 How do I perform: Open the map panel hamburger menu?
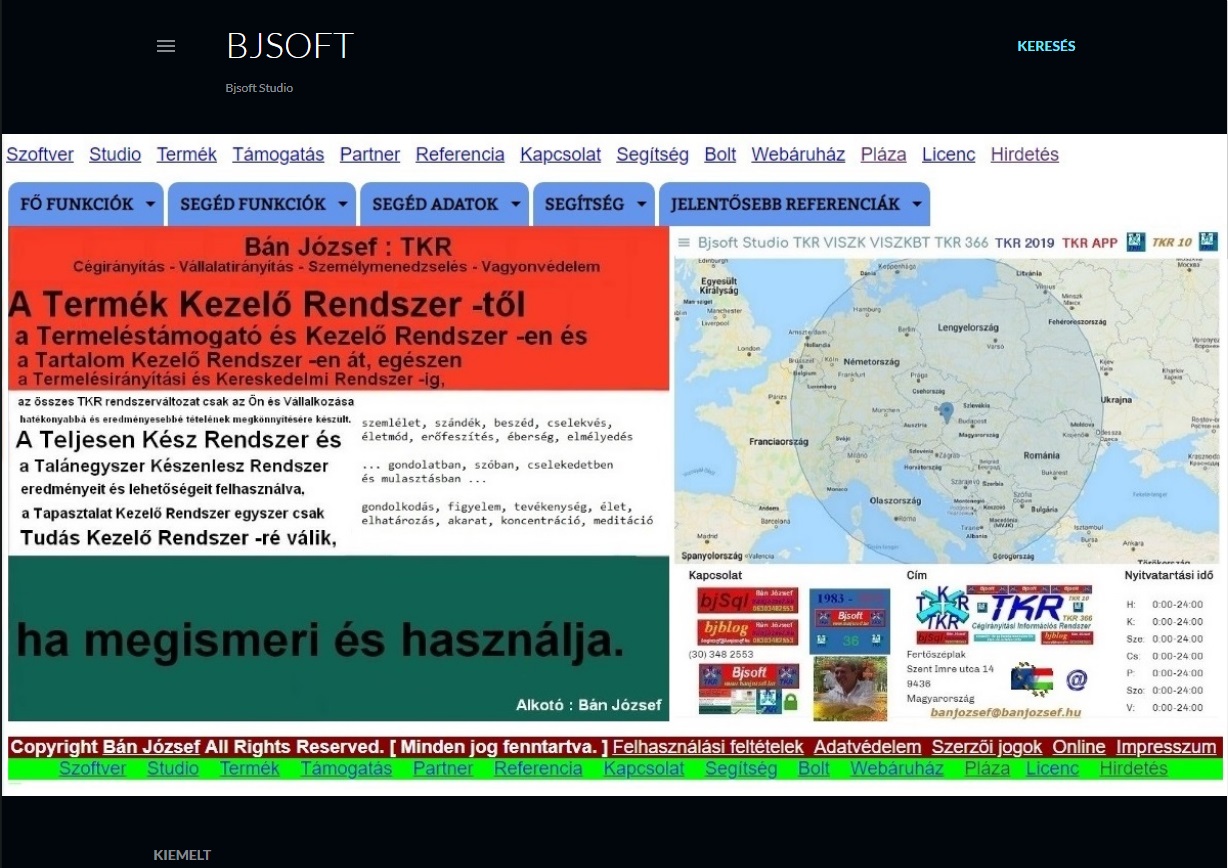[684, 242]
